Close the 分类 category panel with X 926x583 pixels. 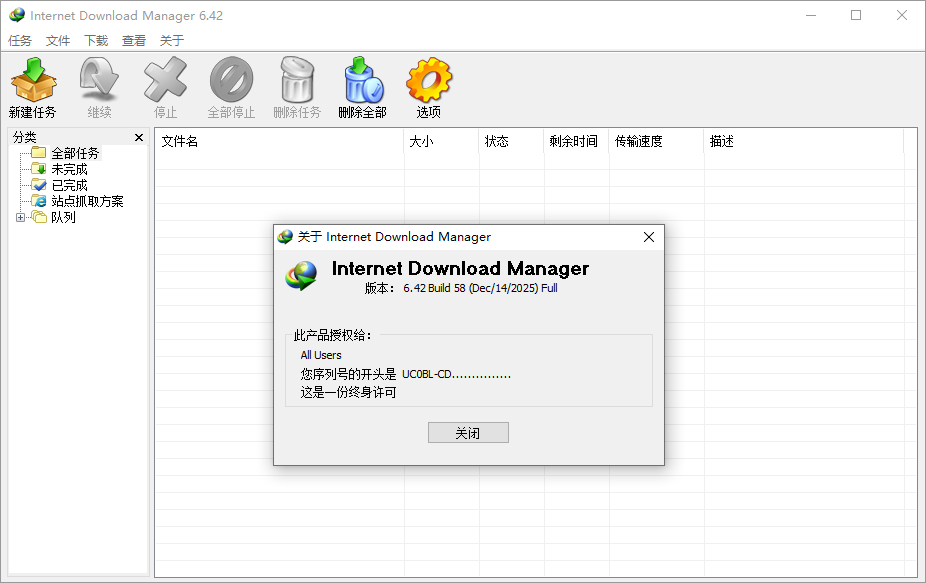(139, 137)
